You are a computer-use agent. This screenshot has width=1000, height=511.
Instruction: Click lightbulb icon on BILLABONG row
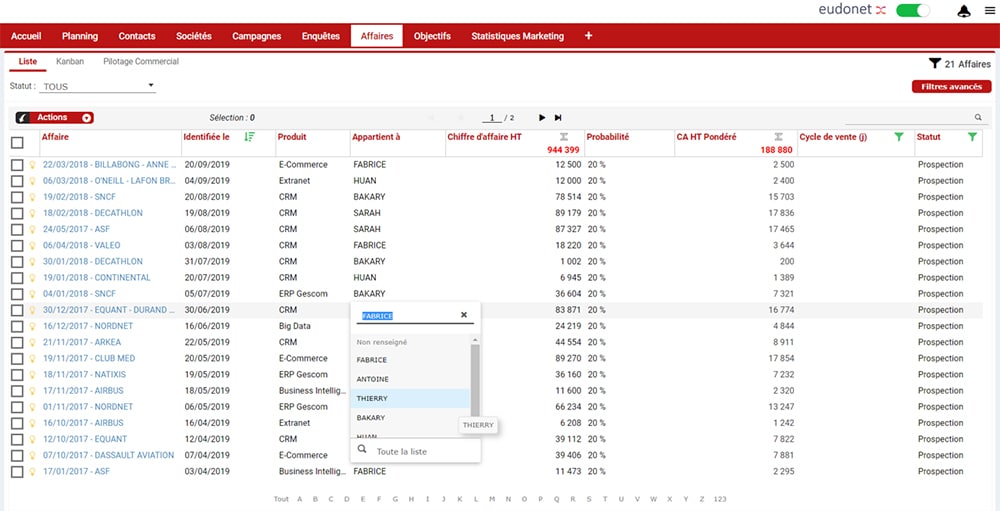coord(32,165)
